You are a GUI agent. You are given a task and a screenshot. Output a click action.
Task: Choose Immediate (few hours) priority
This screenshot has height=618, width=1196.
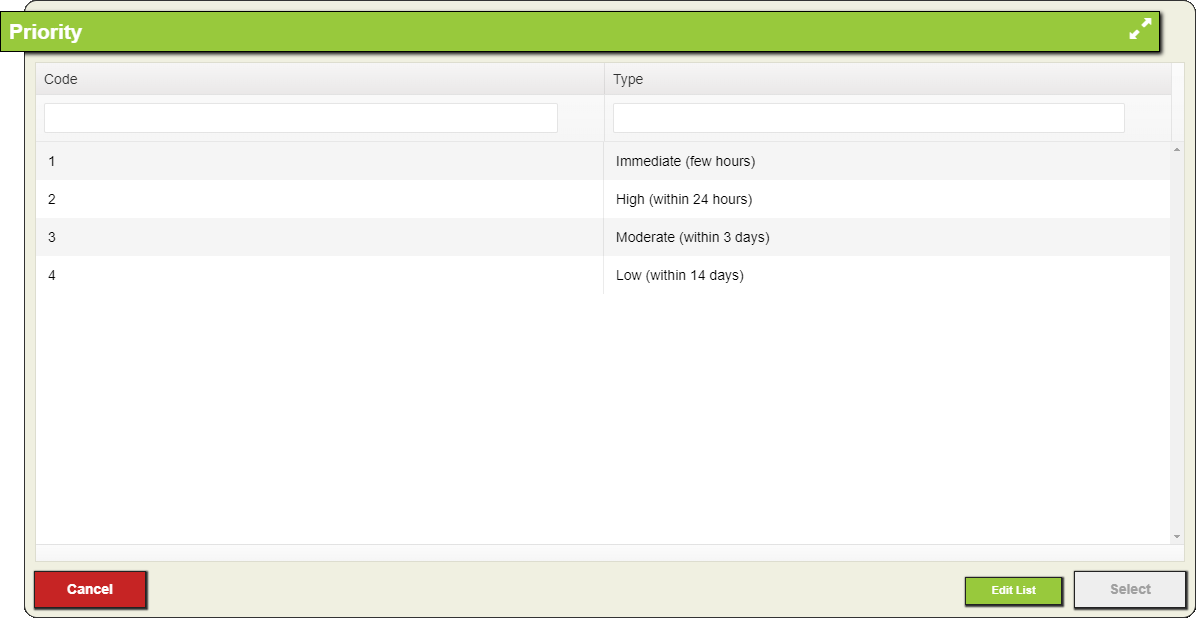(685, 161)
